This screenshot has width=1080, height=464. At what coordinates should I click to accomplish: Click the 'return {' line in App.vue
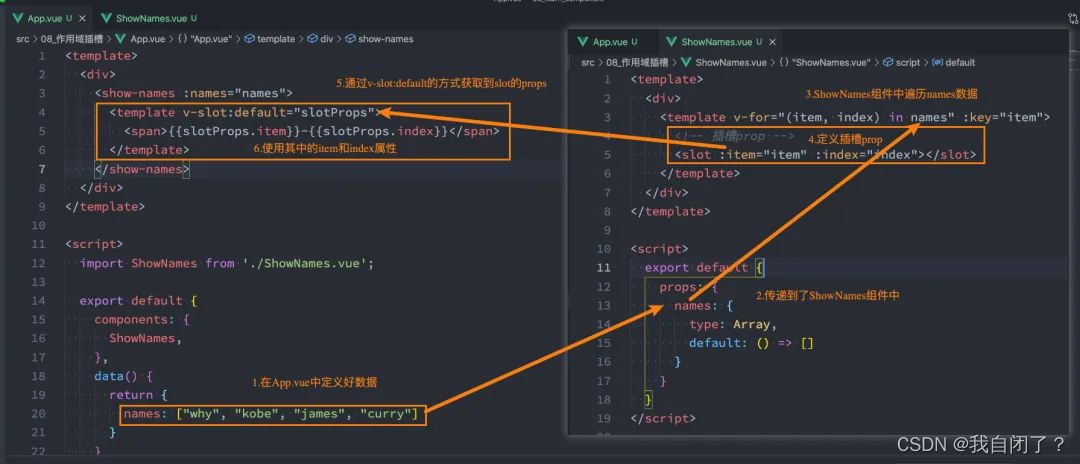[x=138, y=394]
